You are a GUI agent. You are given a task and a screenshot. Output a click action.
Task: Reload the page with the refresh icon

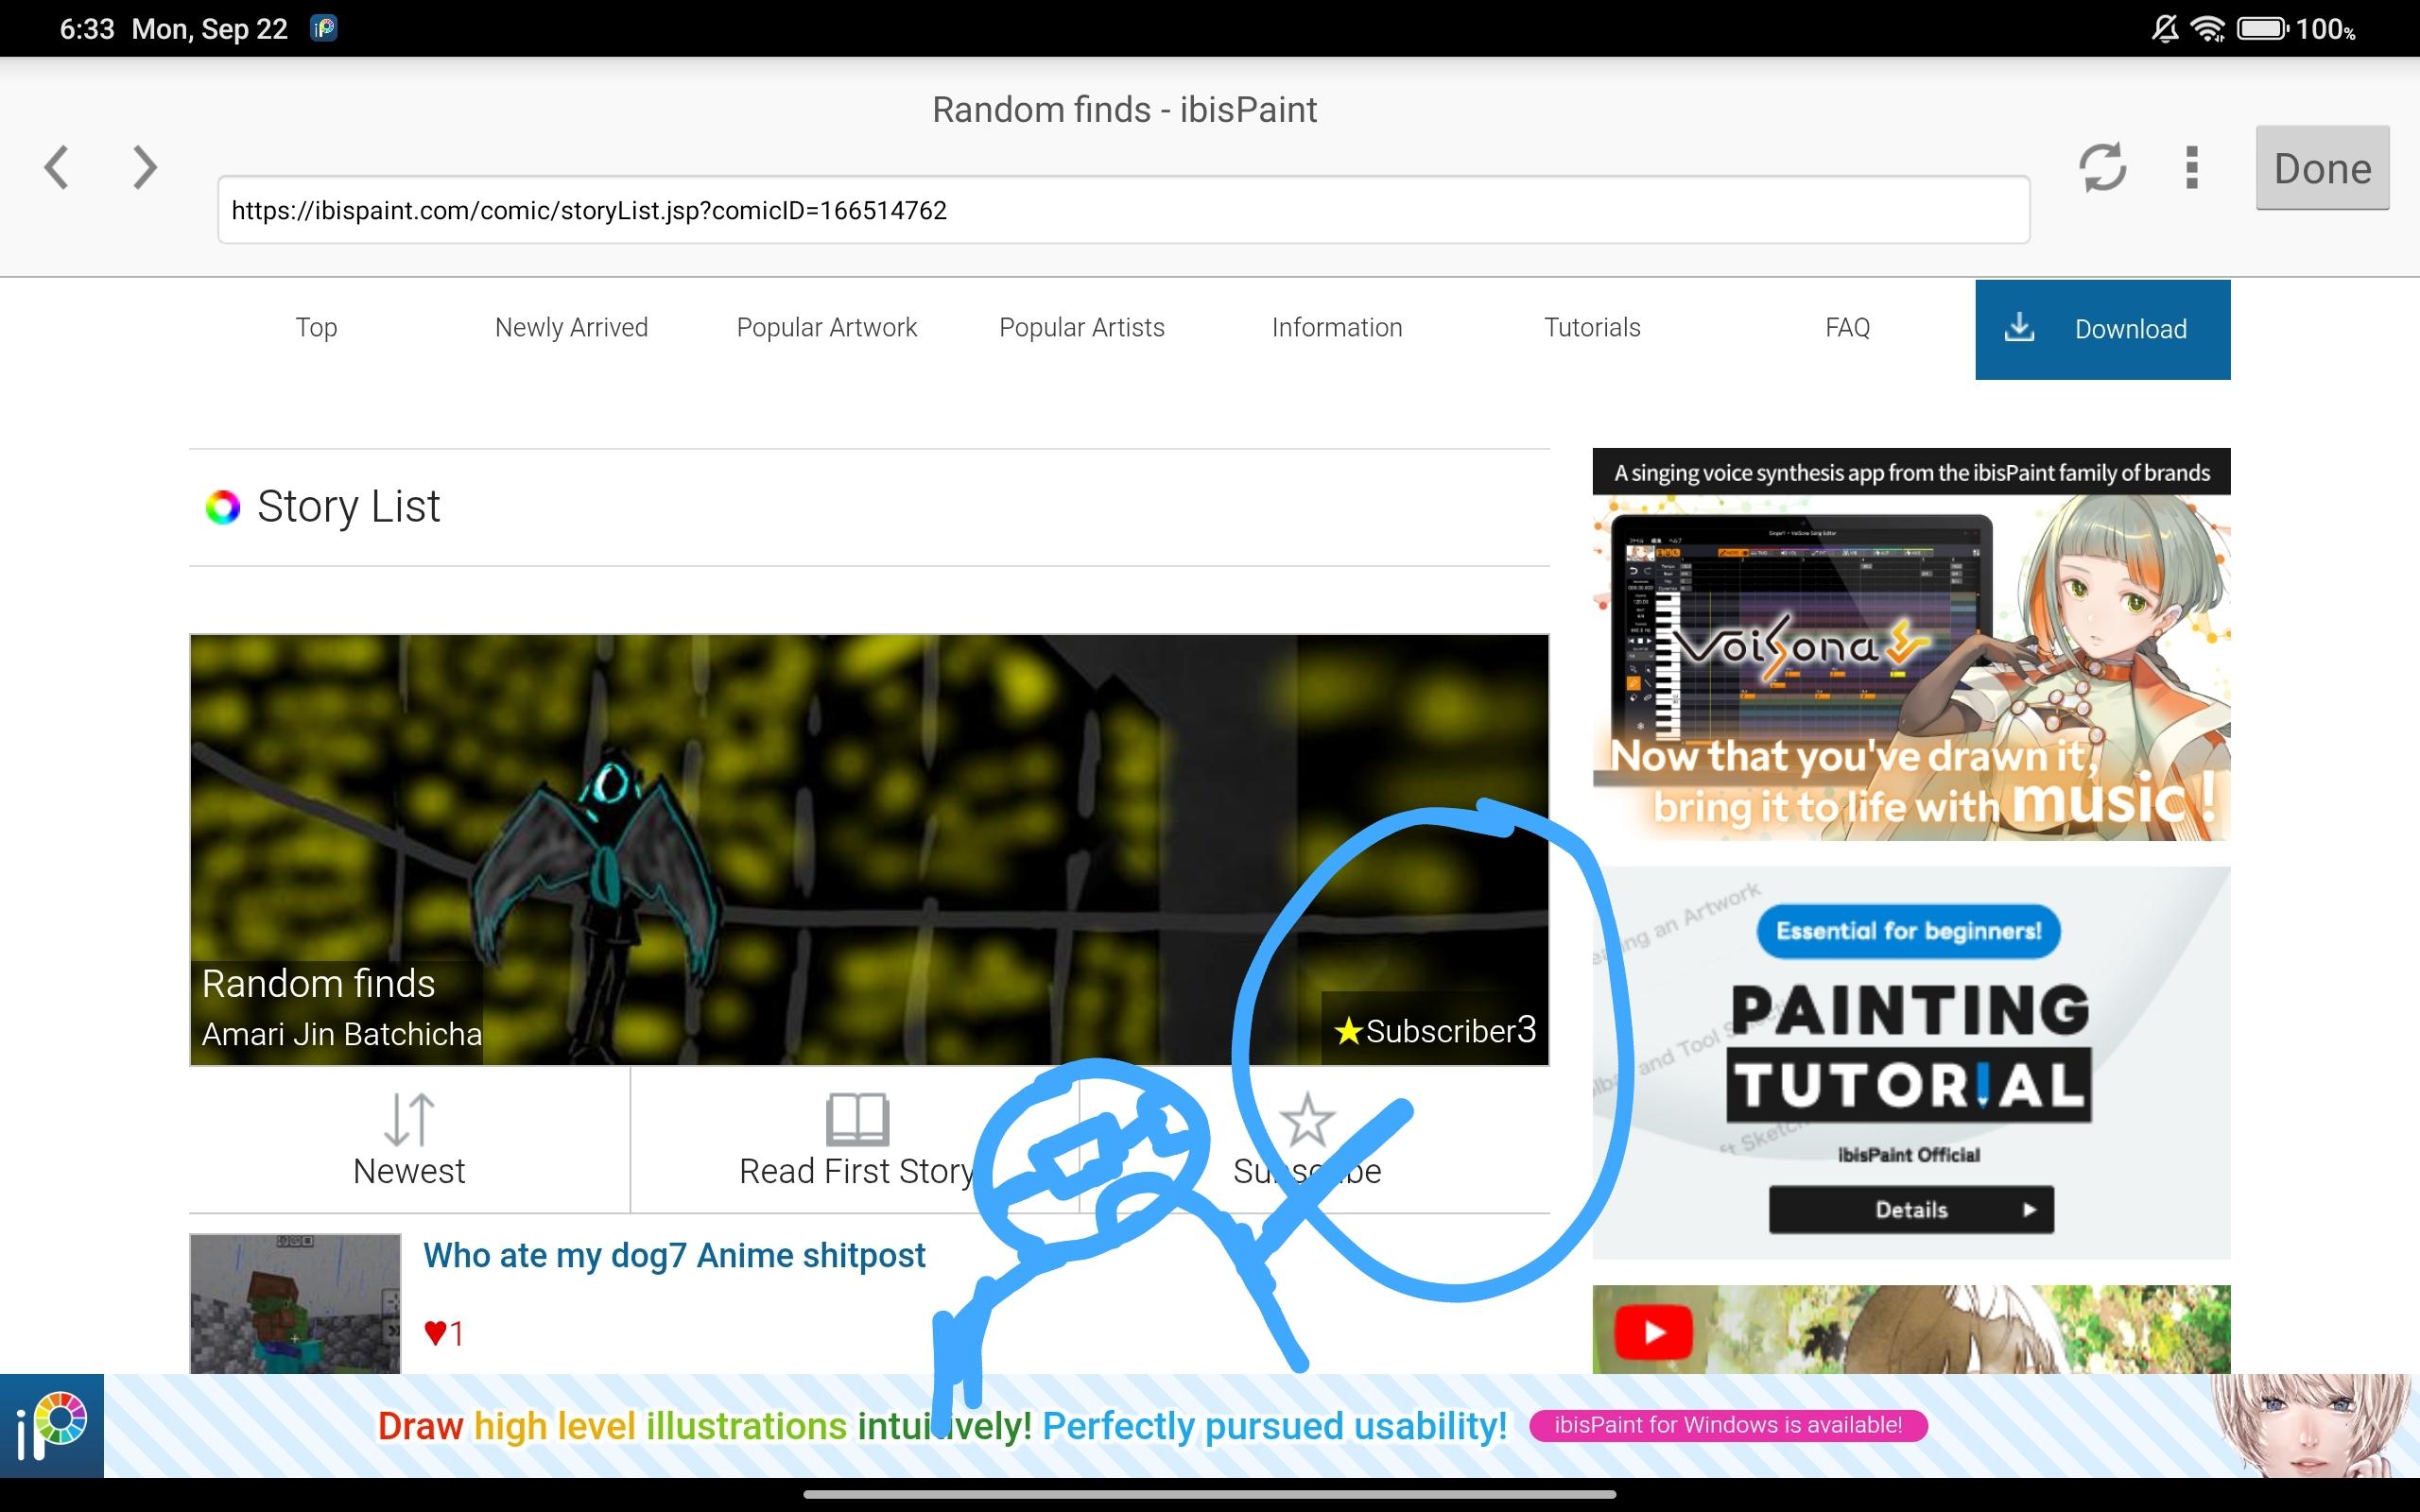2102,167
